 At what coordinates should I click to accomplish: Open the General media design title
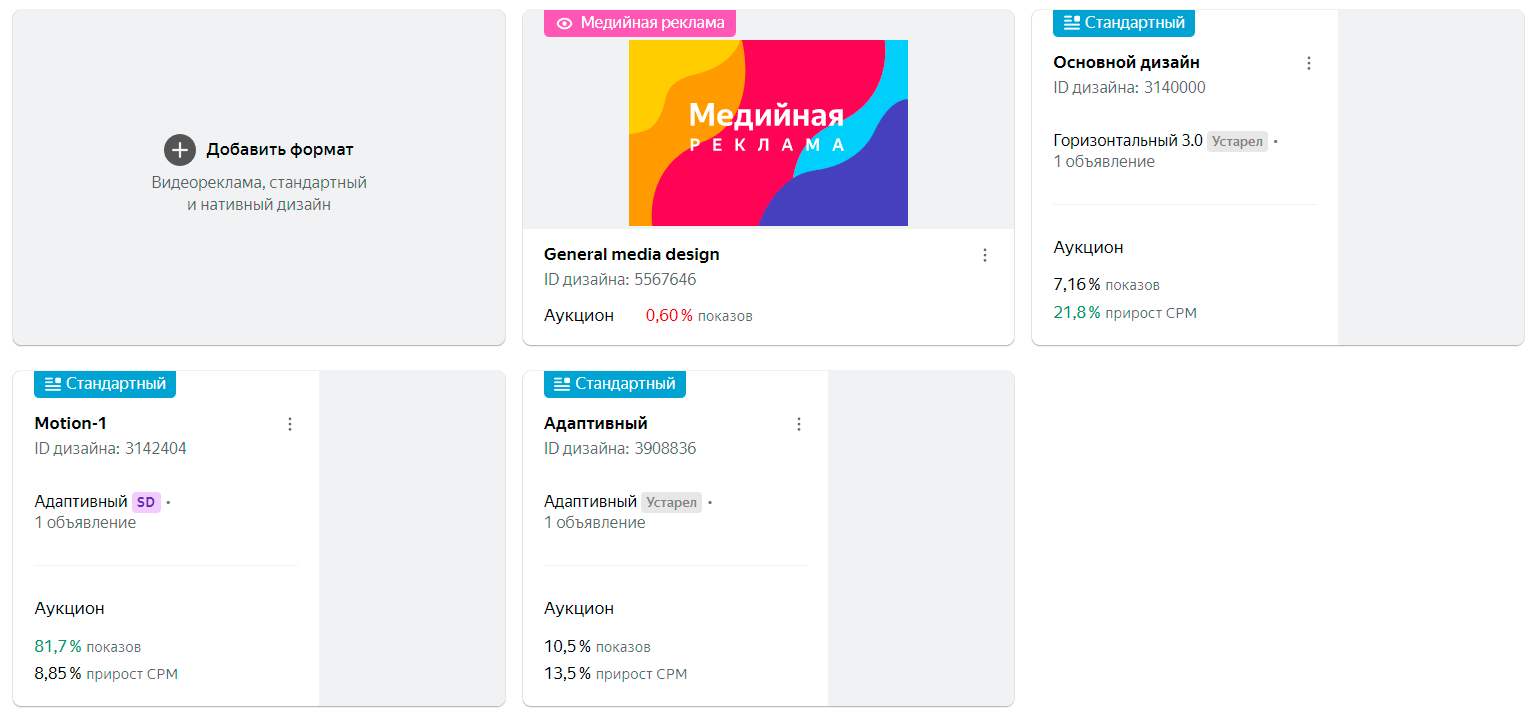pyautogui.click(x=632, y=254)
